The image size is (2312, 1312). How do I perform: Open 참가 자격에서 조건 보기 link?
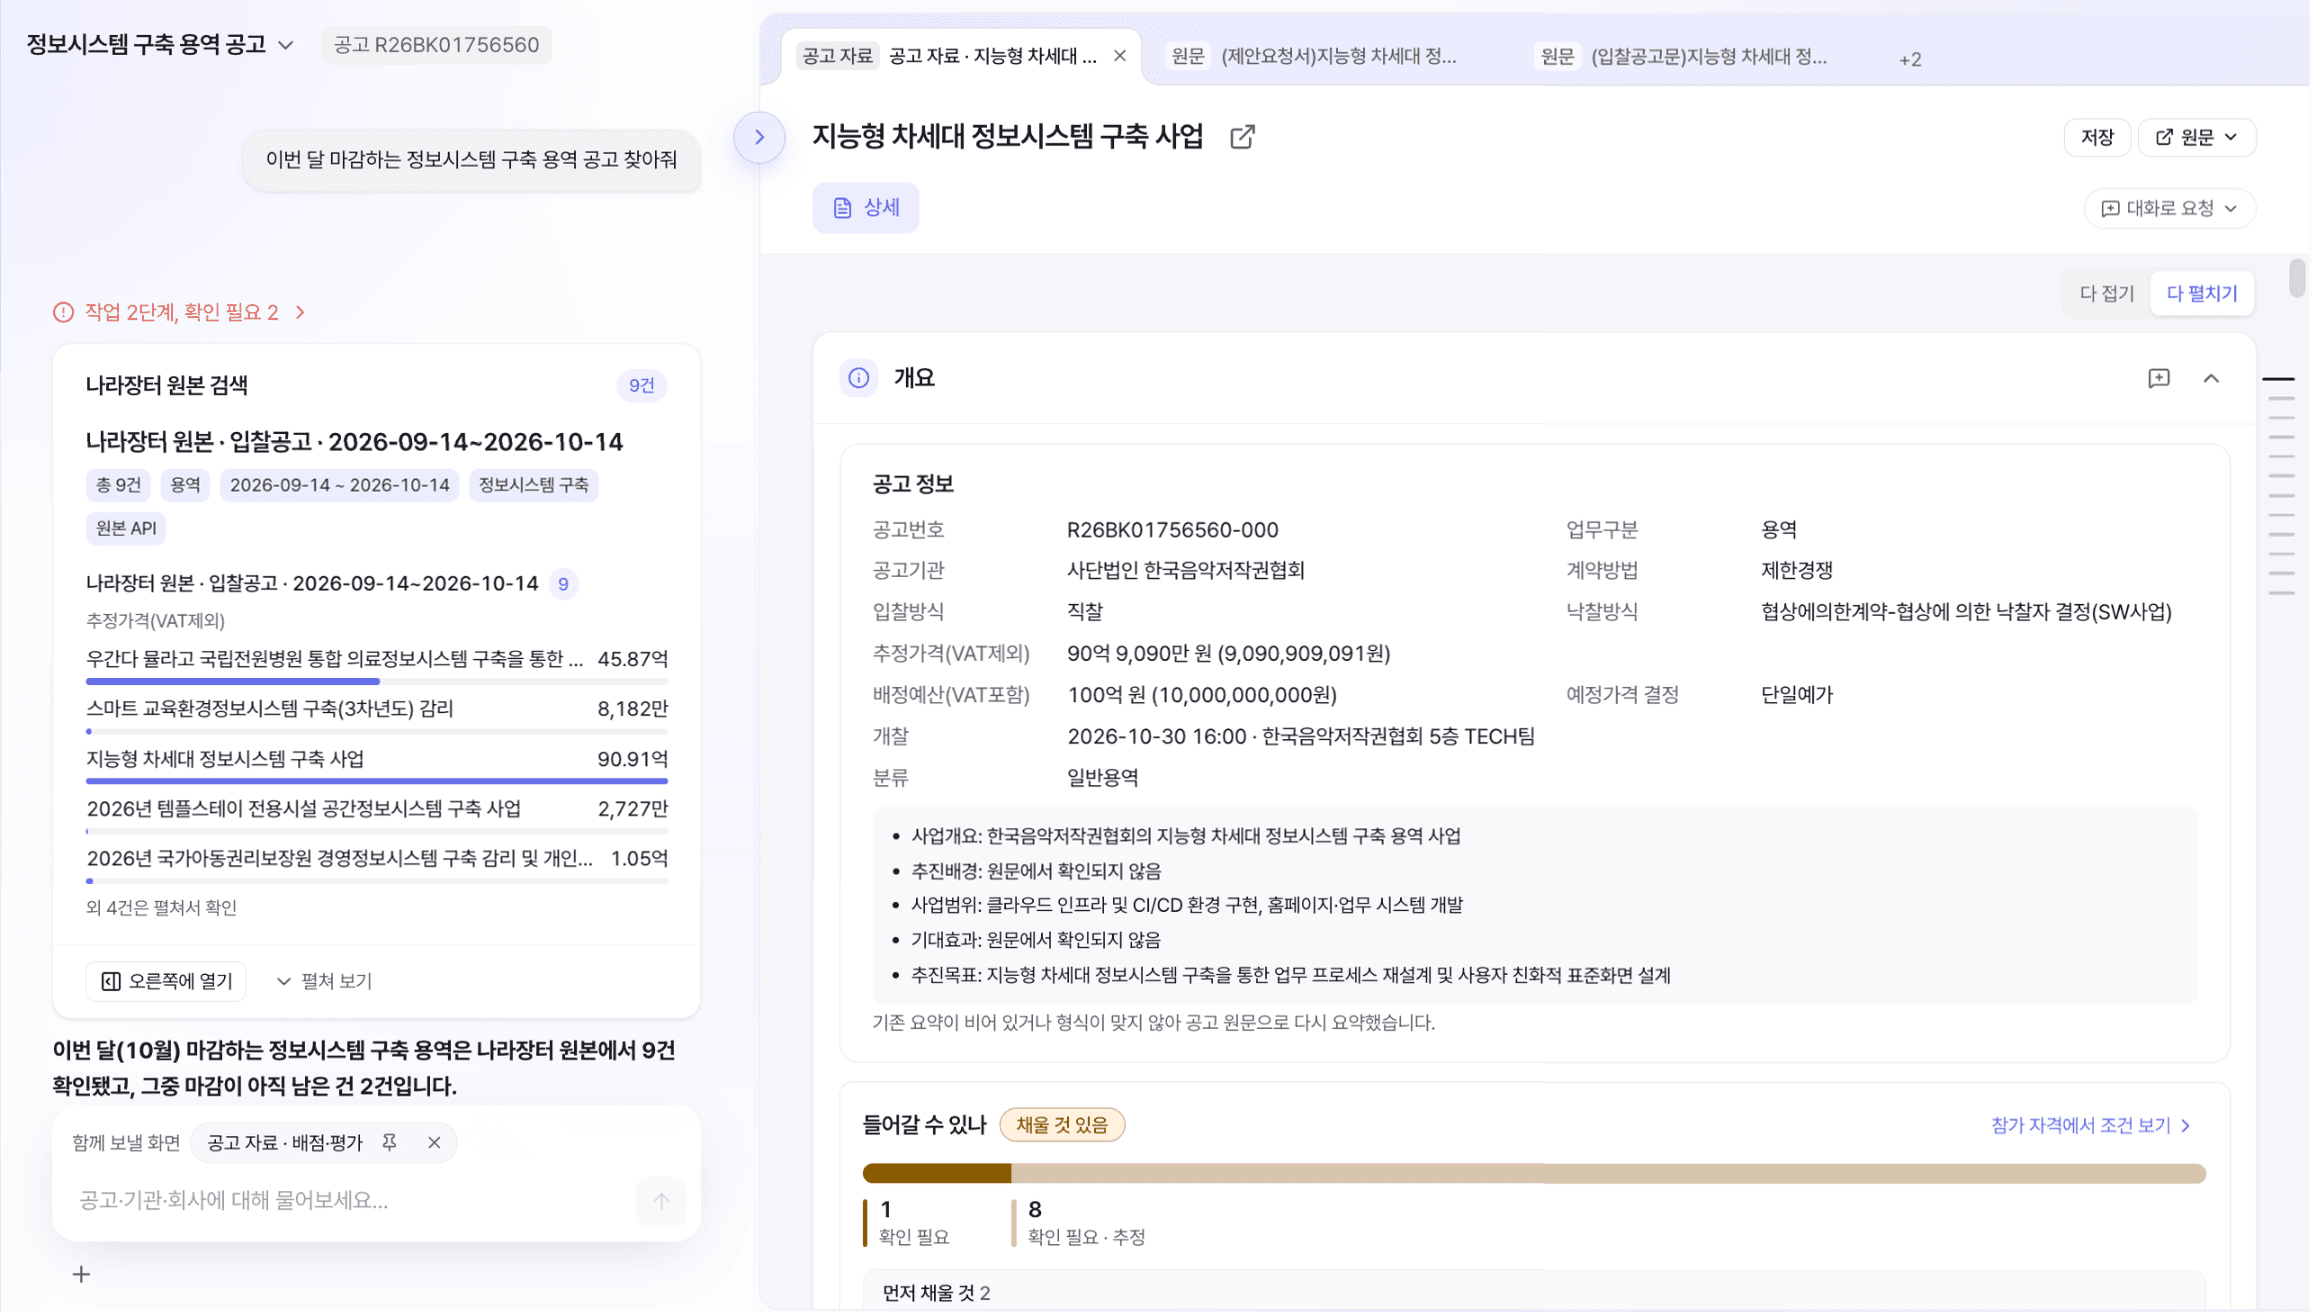2090,1125
